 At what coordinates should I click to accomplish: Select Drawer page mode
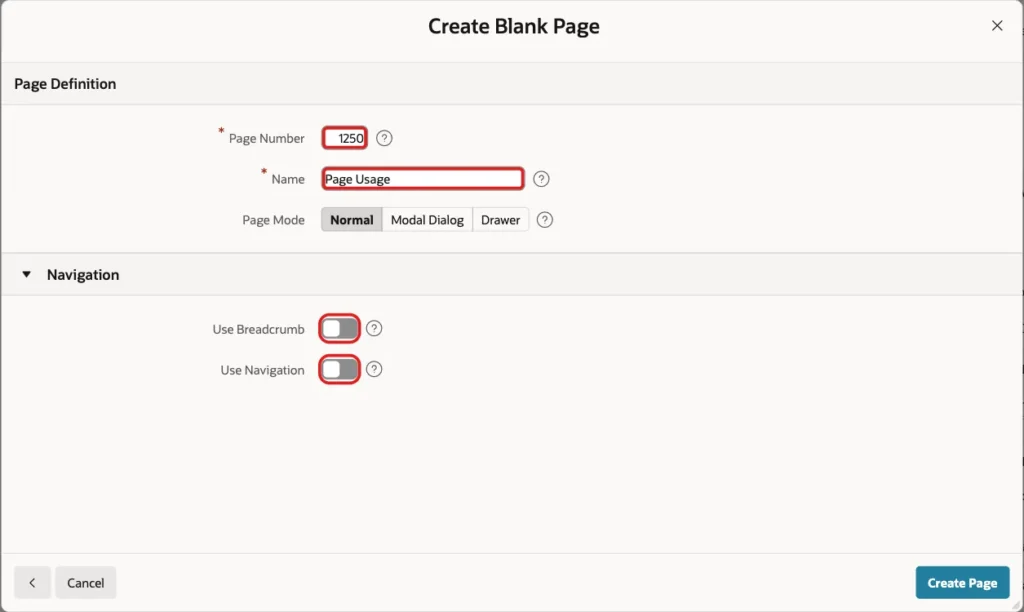pos(500,220)
